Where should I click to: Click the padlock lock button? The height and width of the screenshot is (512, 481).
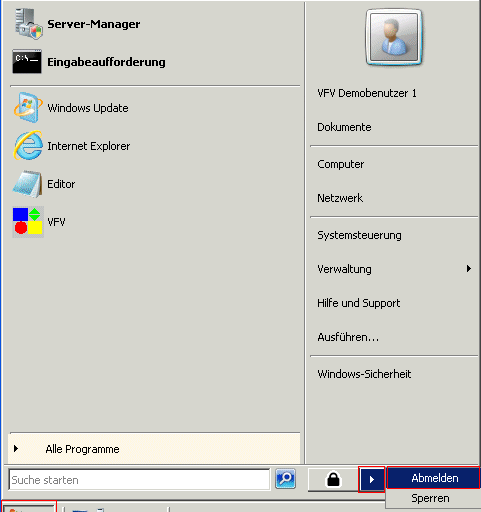(333, 479)
